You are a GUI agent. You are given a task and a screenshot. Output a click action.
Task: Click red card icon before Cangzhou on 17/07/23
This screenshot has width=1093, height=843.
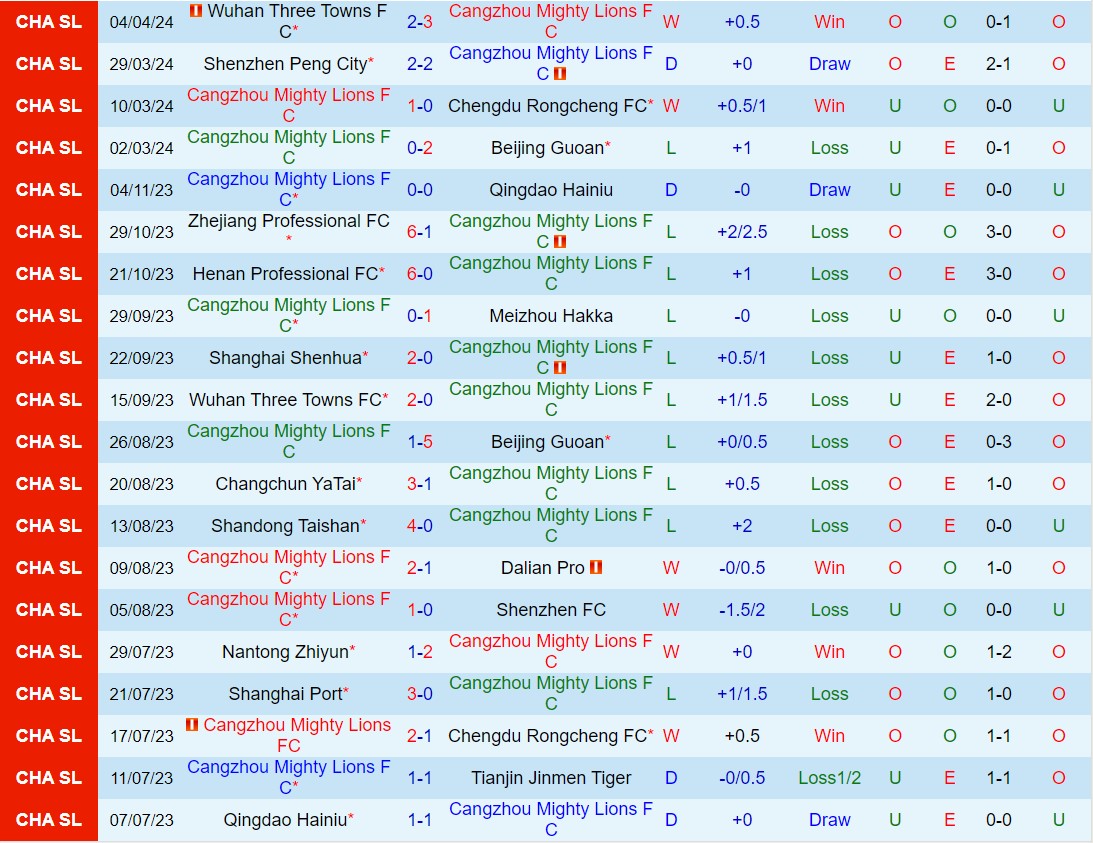pyautogui.click(x=192, y=724)
